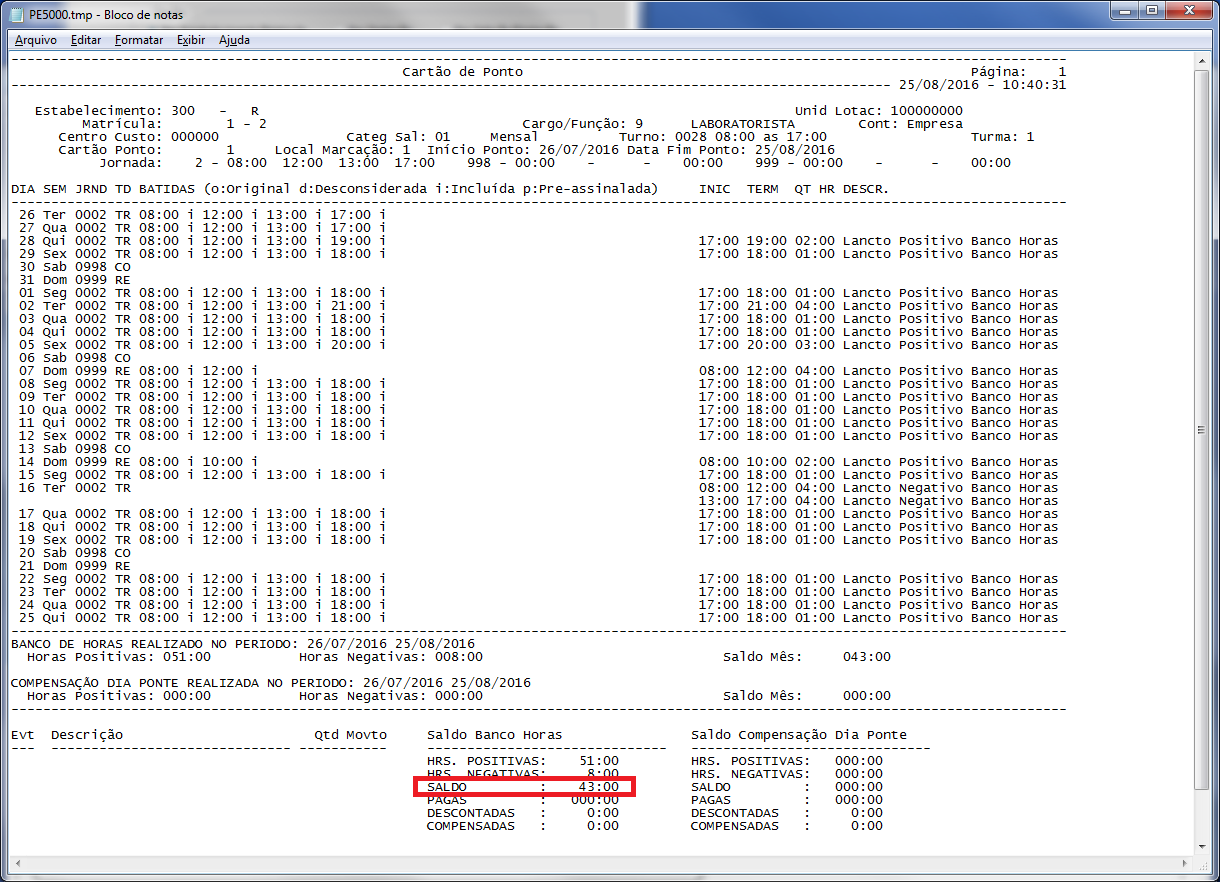Click the 'Lancto Negativo Banco Horas' 08:00 row
This screenshot has width=1220, height=882.
[878, 488]
